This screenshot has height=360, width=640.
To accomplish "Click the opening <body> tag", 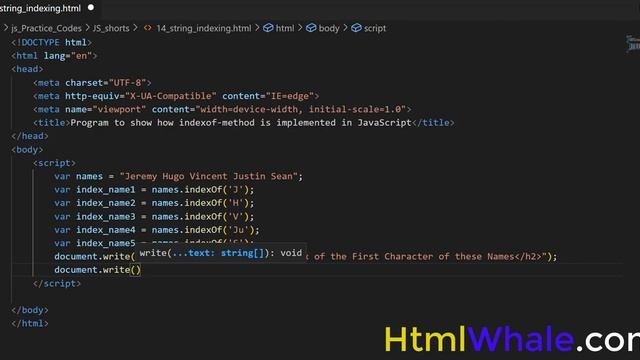I will coord(27,150).
